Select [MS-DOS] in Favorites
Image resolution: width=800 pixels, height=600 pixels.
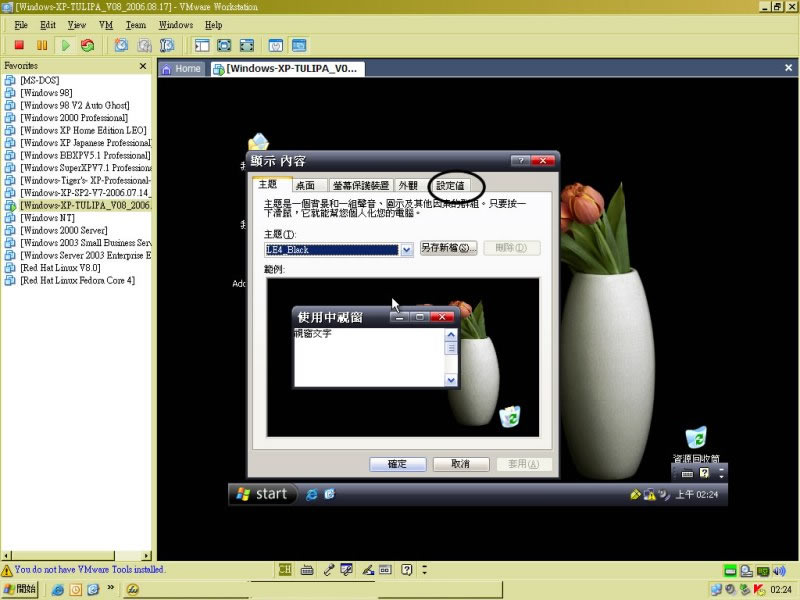[x=40, y=80]
